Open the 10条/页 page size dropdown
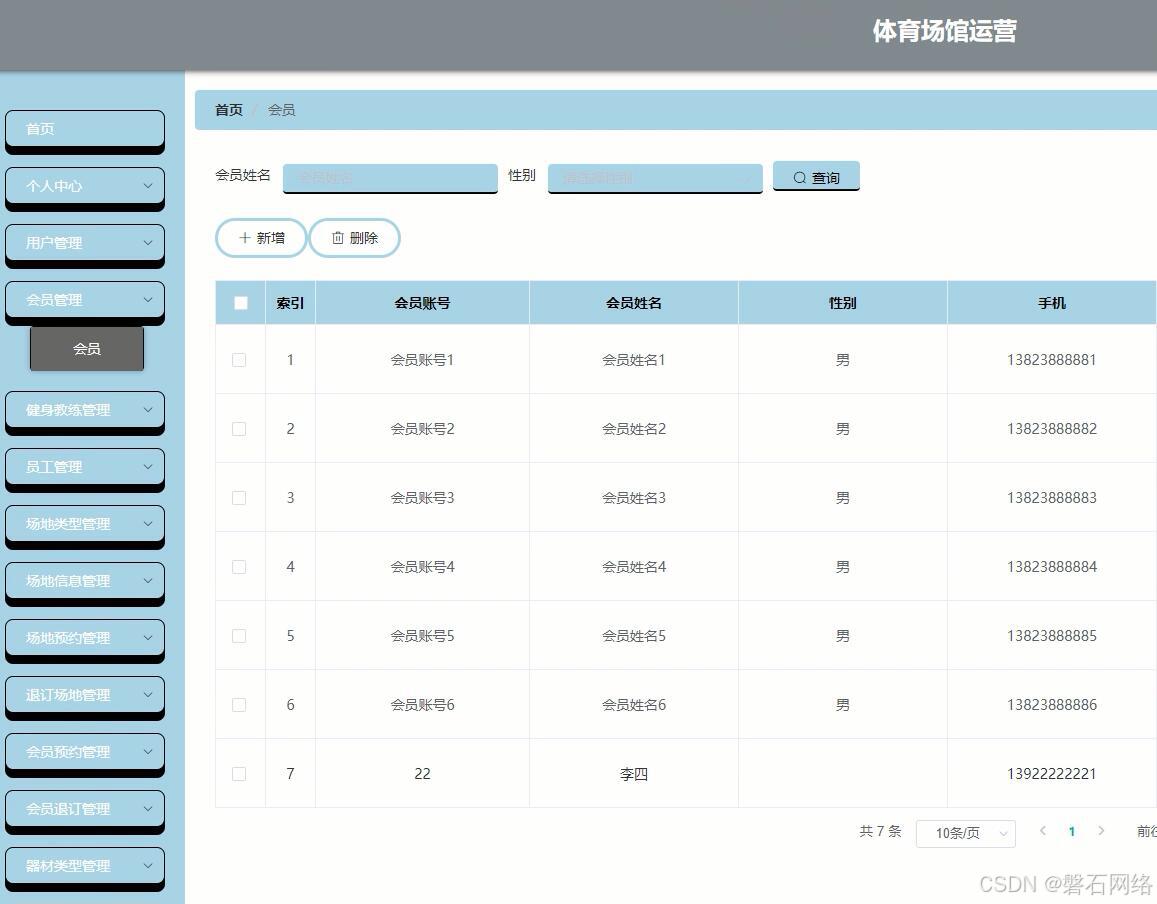This screenshot has width=1157, height=904. coord(965,833)
